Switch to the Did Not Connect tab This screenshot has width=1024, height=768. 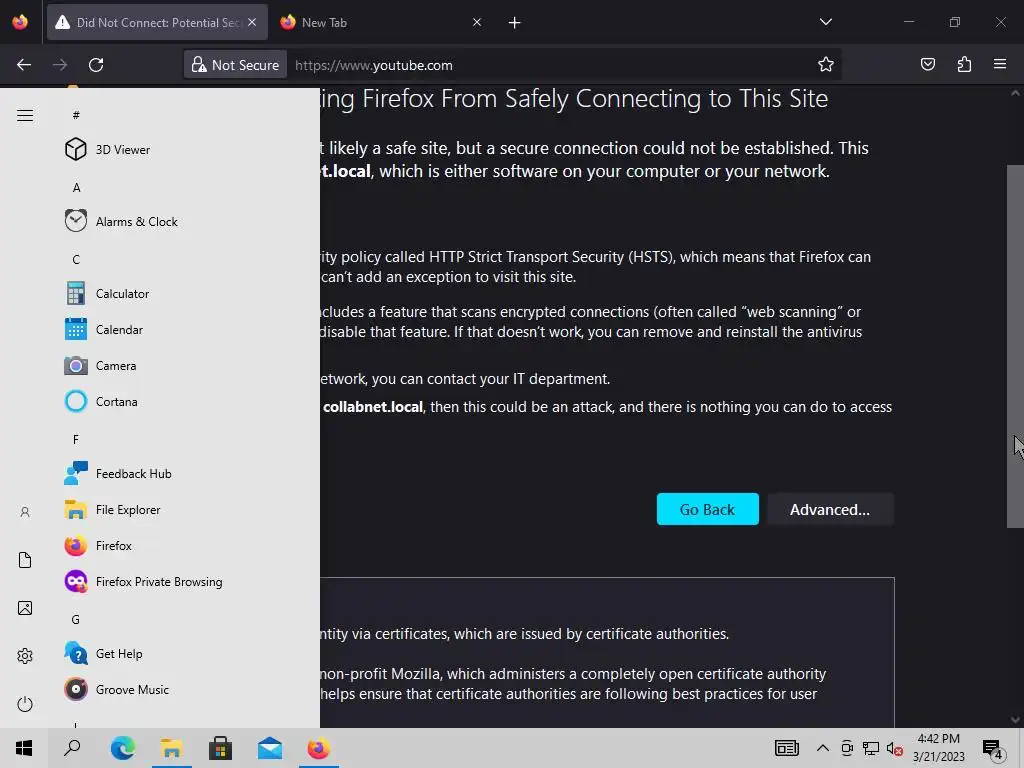click(157, 23)
